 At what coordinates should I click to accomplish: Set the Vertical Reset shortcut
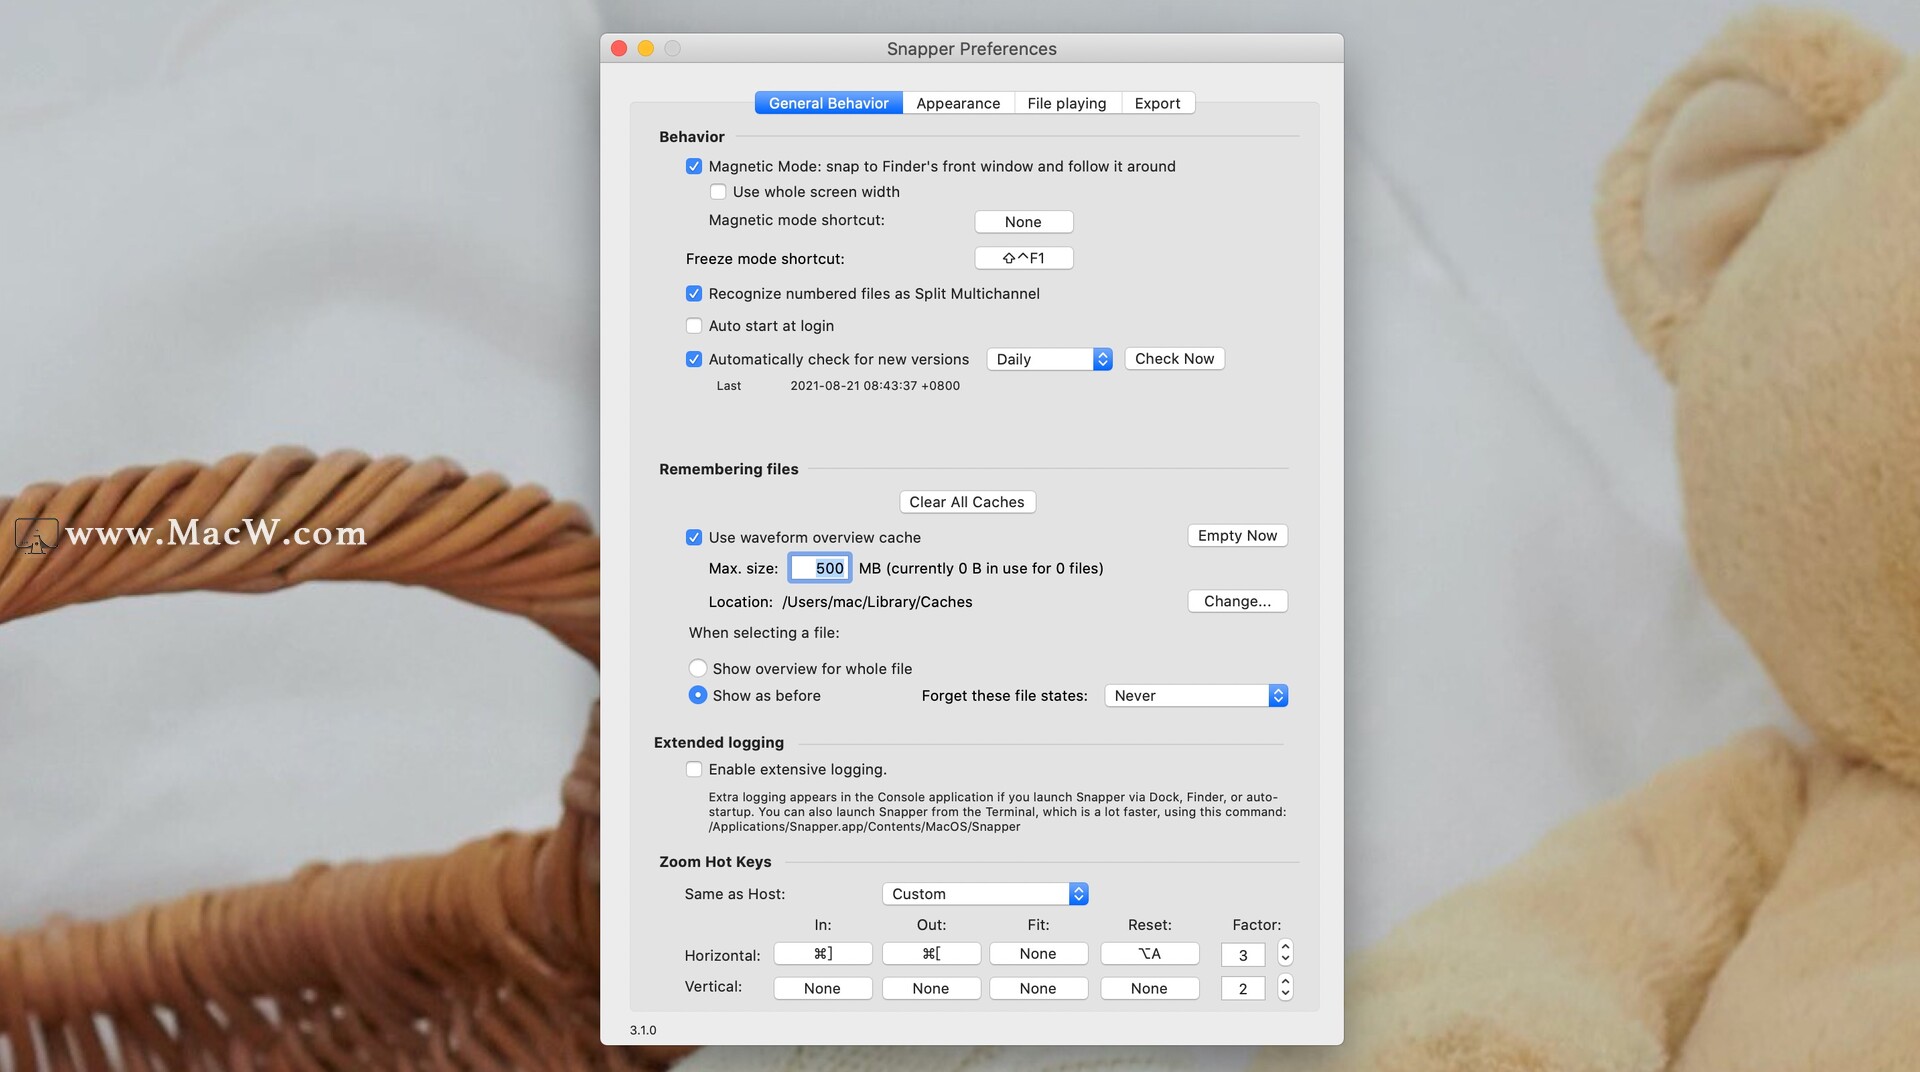[x=1149, y=988]
